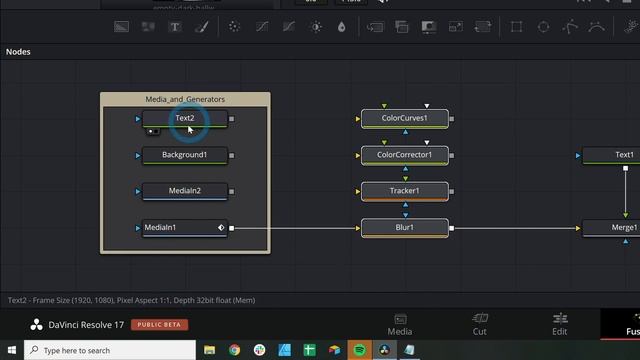Click the output square of Tracker1 node

coord(451,191)
